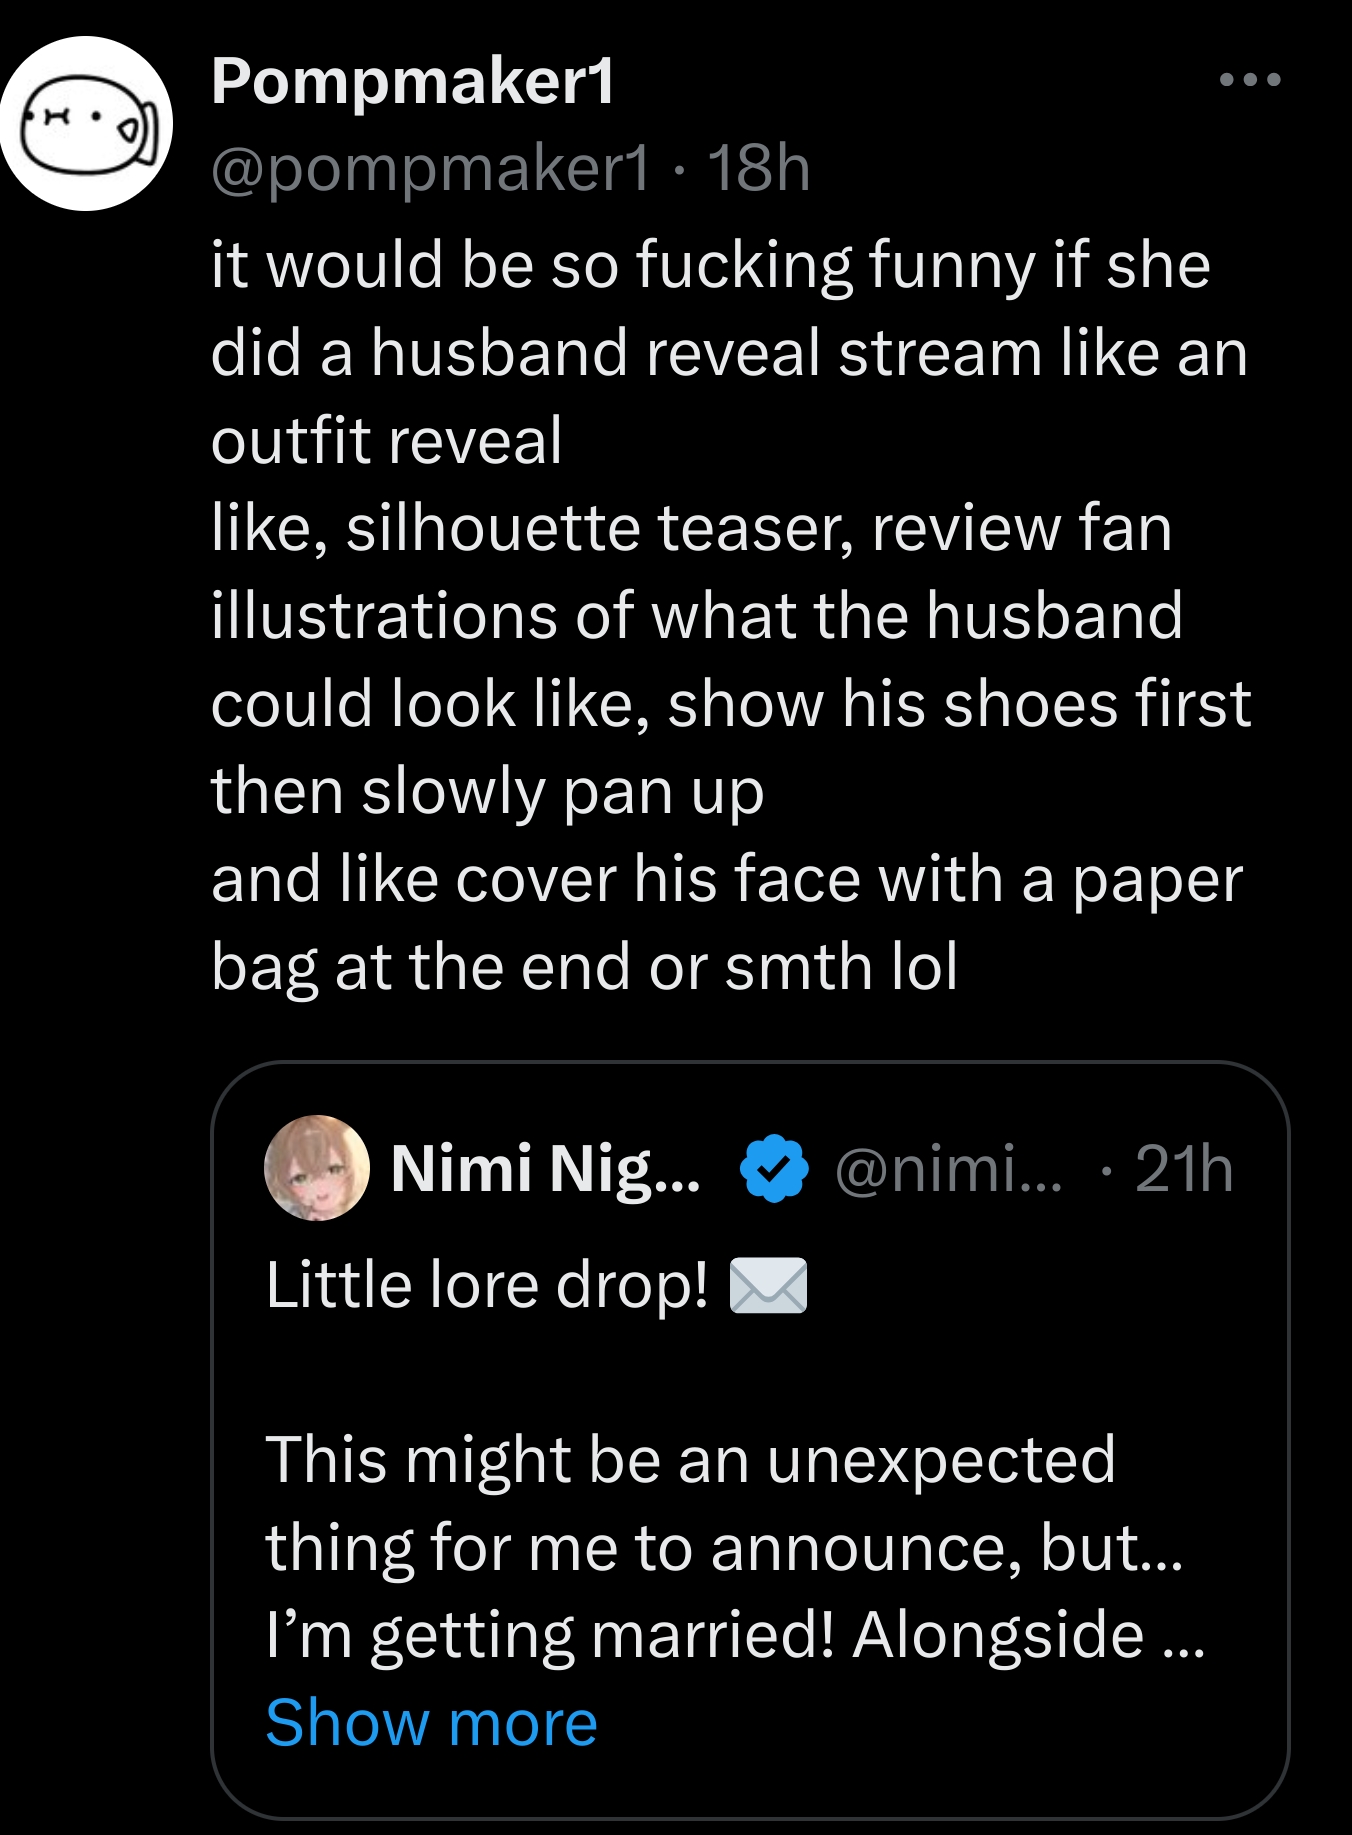Visit the @pompmaker1 handle
Screen dimensions: 1352x1835
click(430, 167)
